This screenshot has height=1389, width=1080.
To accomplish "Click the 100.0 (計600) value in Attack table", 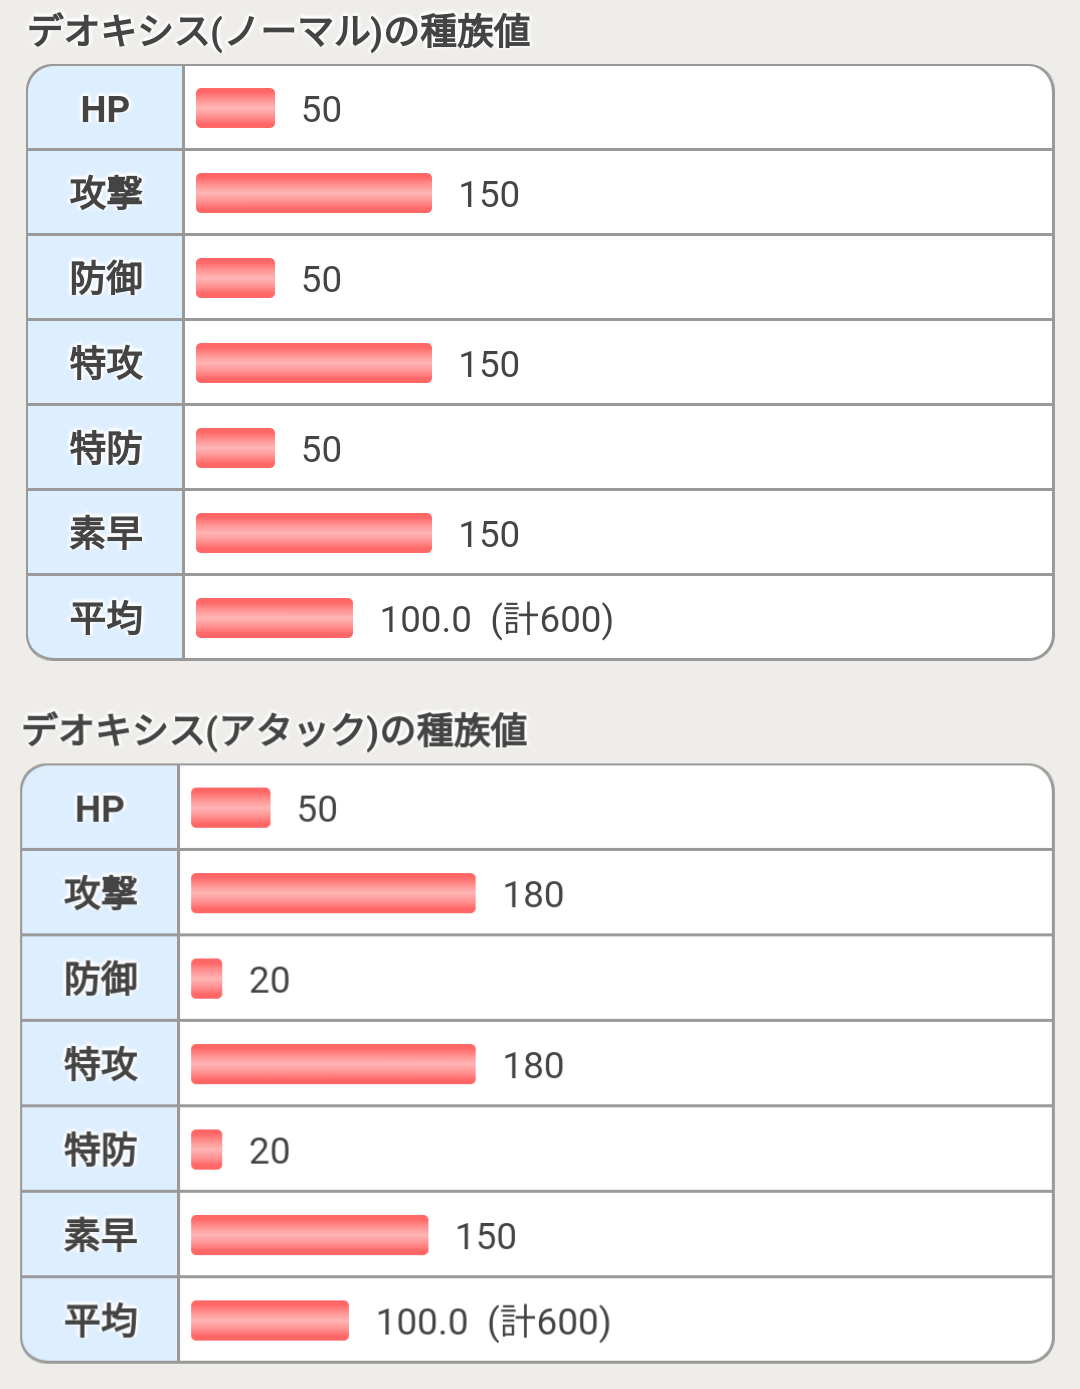I will click(x=493, y=1322).
